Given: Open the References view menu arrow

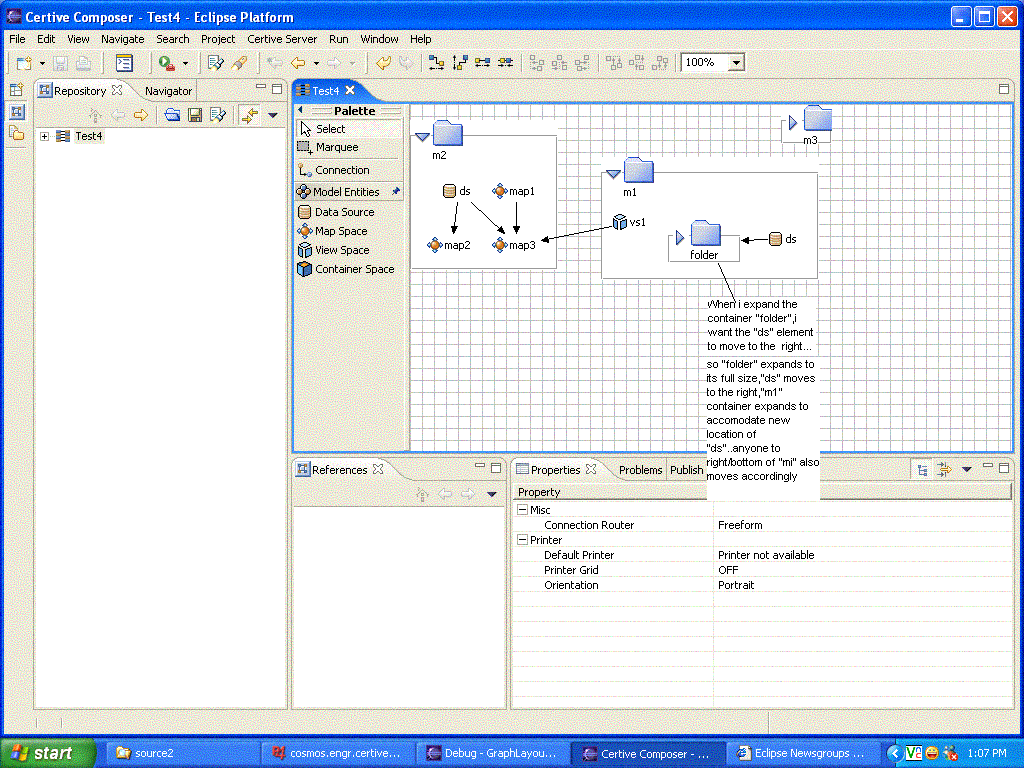Looking at the screenshot, I should pyautogui.click(x=492, y=494).
